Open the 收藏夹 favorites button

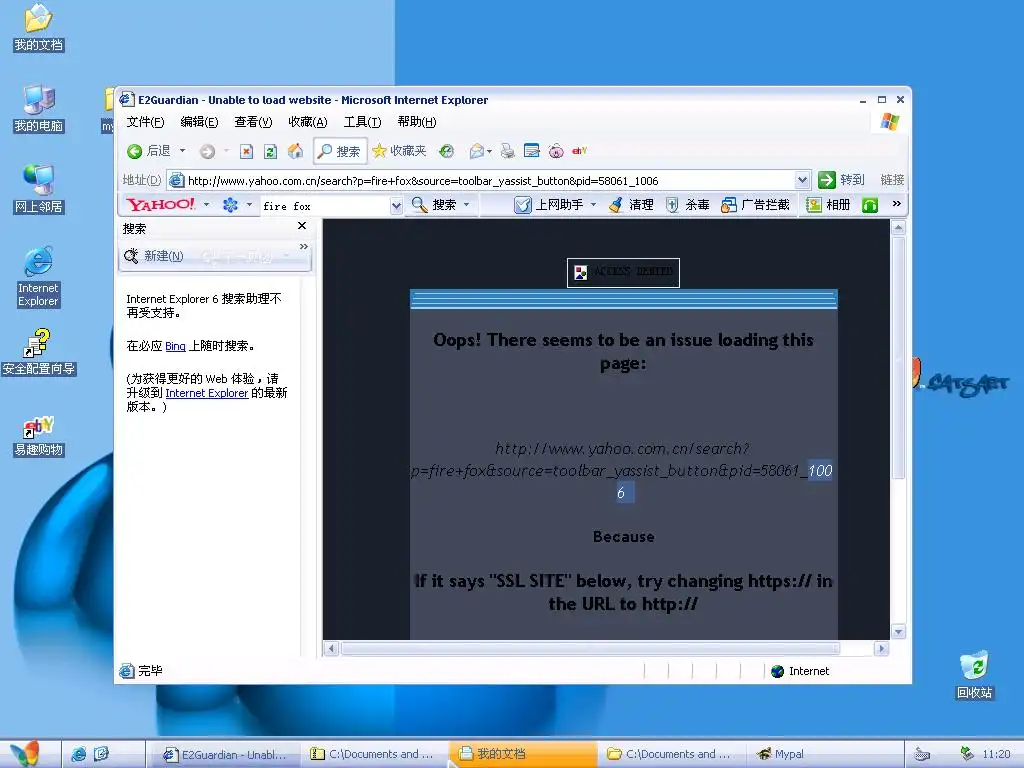pyautogui.click(x=399, y=152)
